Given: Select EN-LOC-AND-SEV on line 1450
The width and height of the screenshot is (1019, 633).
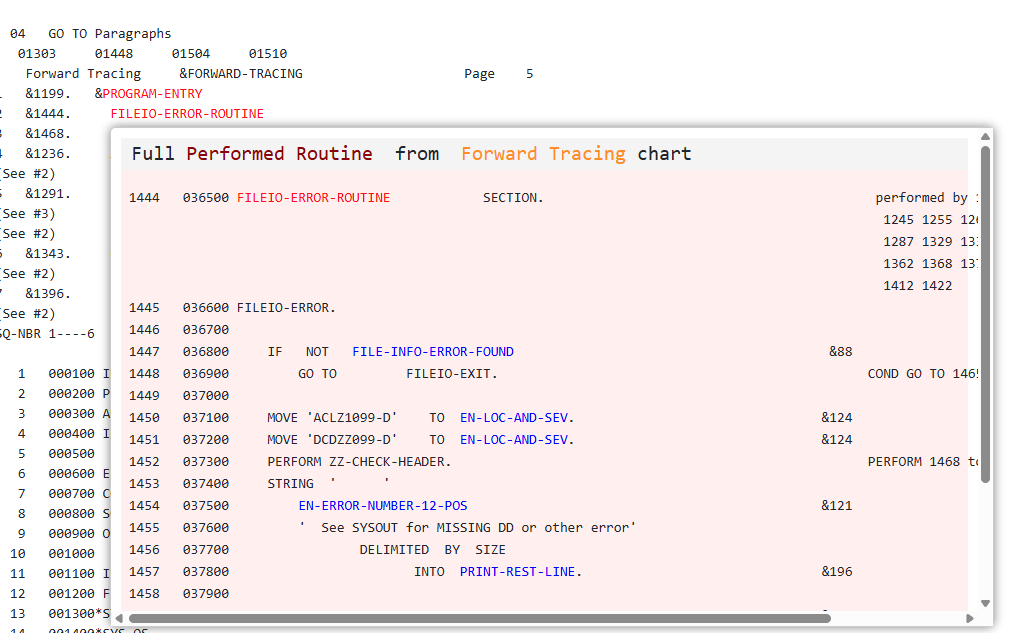Looking at the screenshot, I should click(517, 418).
